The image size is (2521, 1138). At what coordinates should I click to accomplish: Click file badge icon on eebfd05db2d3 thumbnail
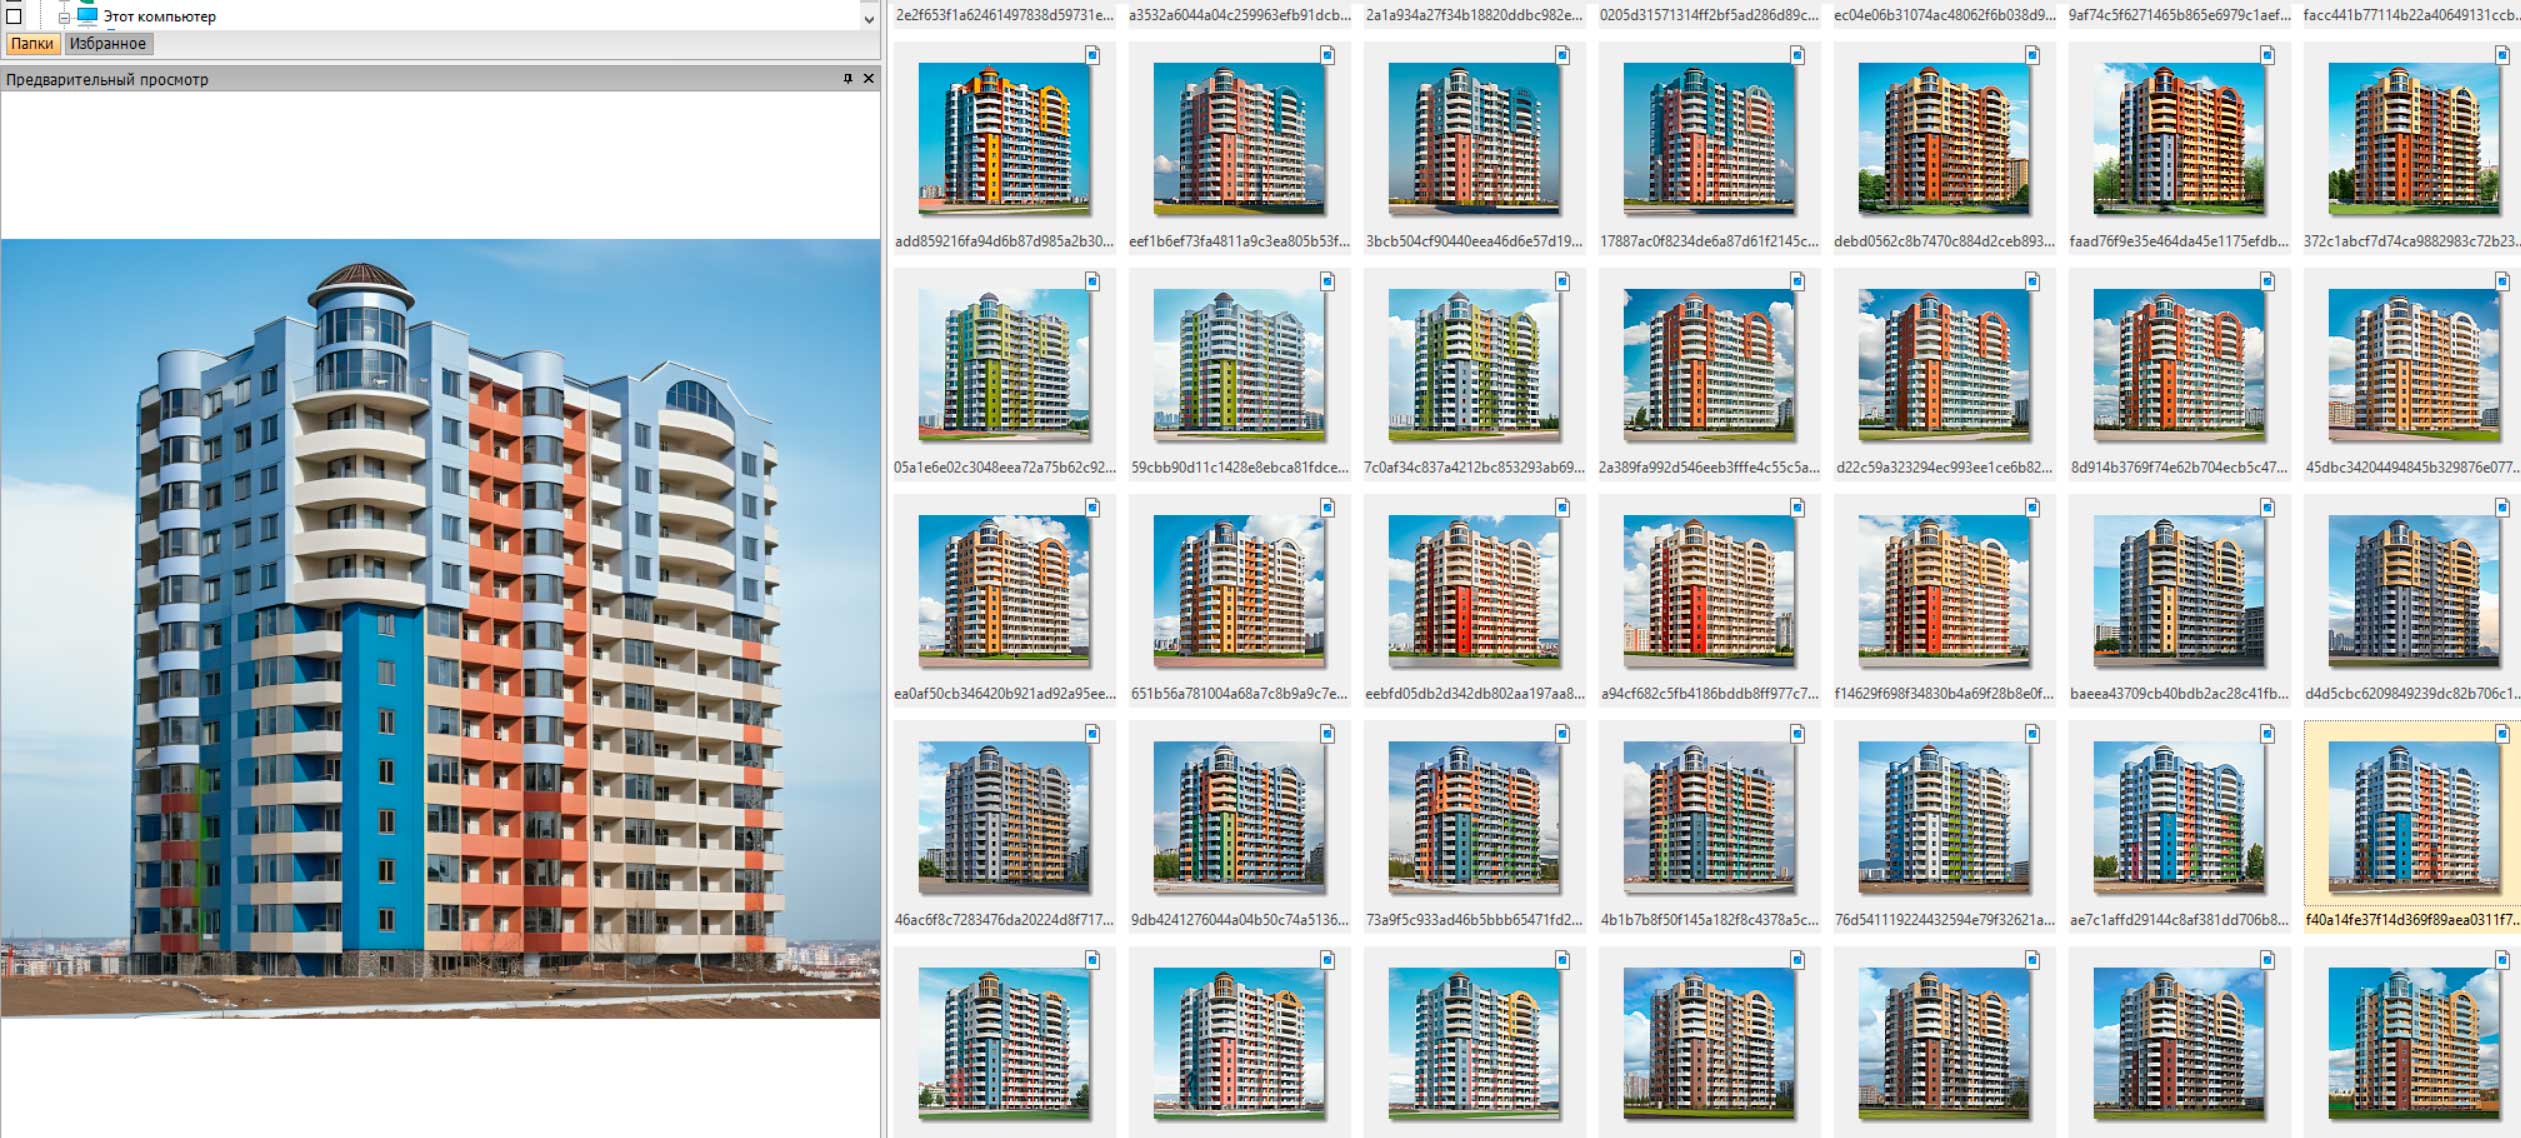click(x=1562, y=507)
